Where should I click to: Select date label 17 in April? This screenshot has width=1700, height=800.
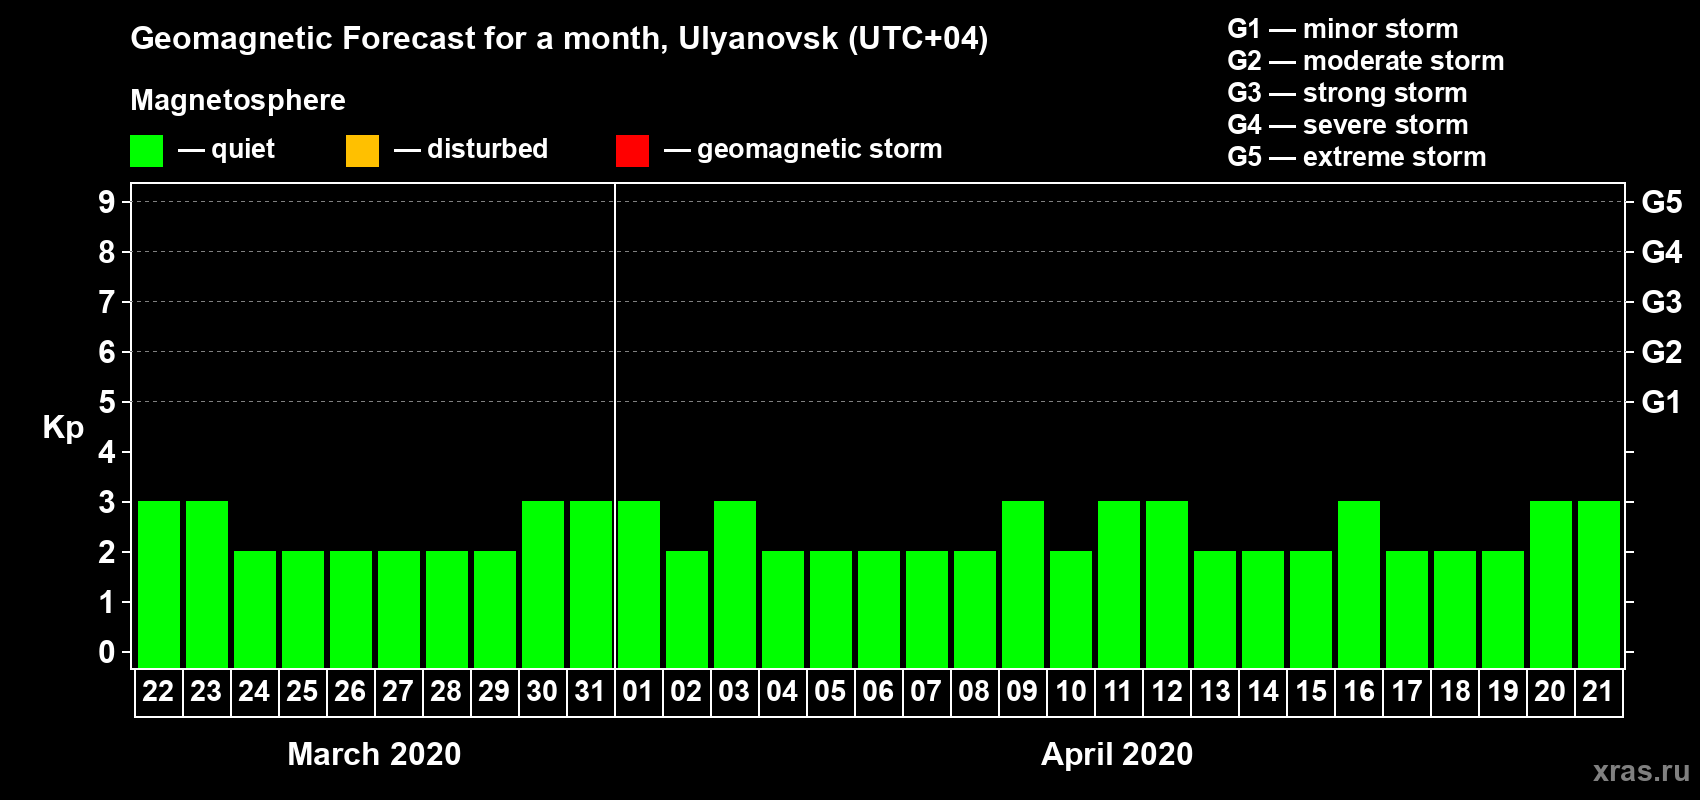click(1406, 691)
